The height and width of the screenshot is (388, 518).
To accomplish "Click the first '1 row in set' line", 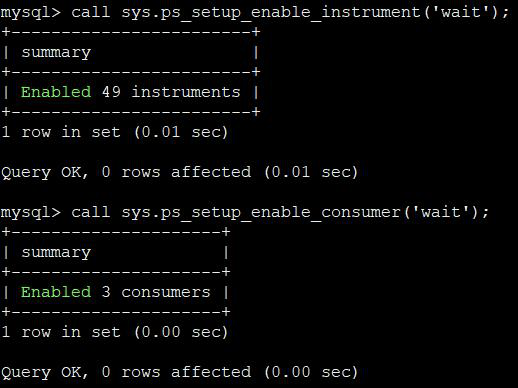I will point(114,132).
